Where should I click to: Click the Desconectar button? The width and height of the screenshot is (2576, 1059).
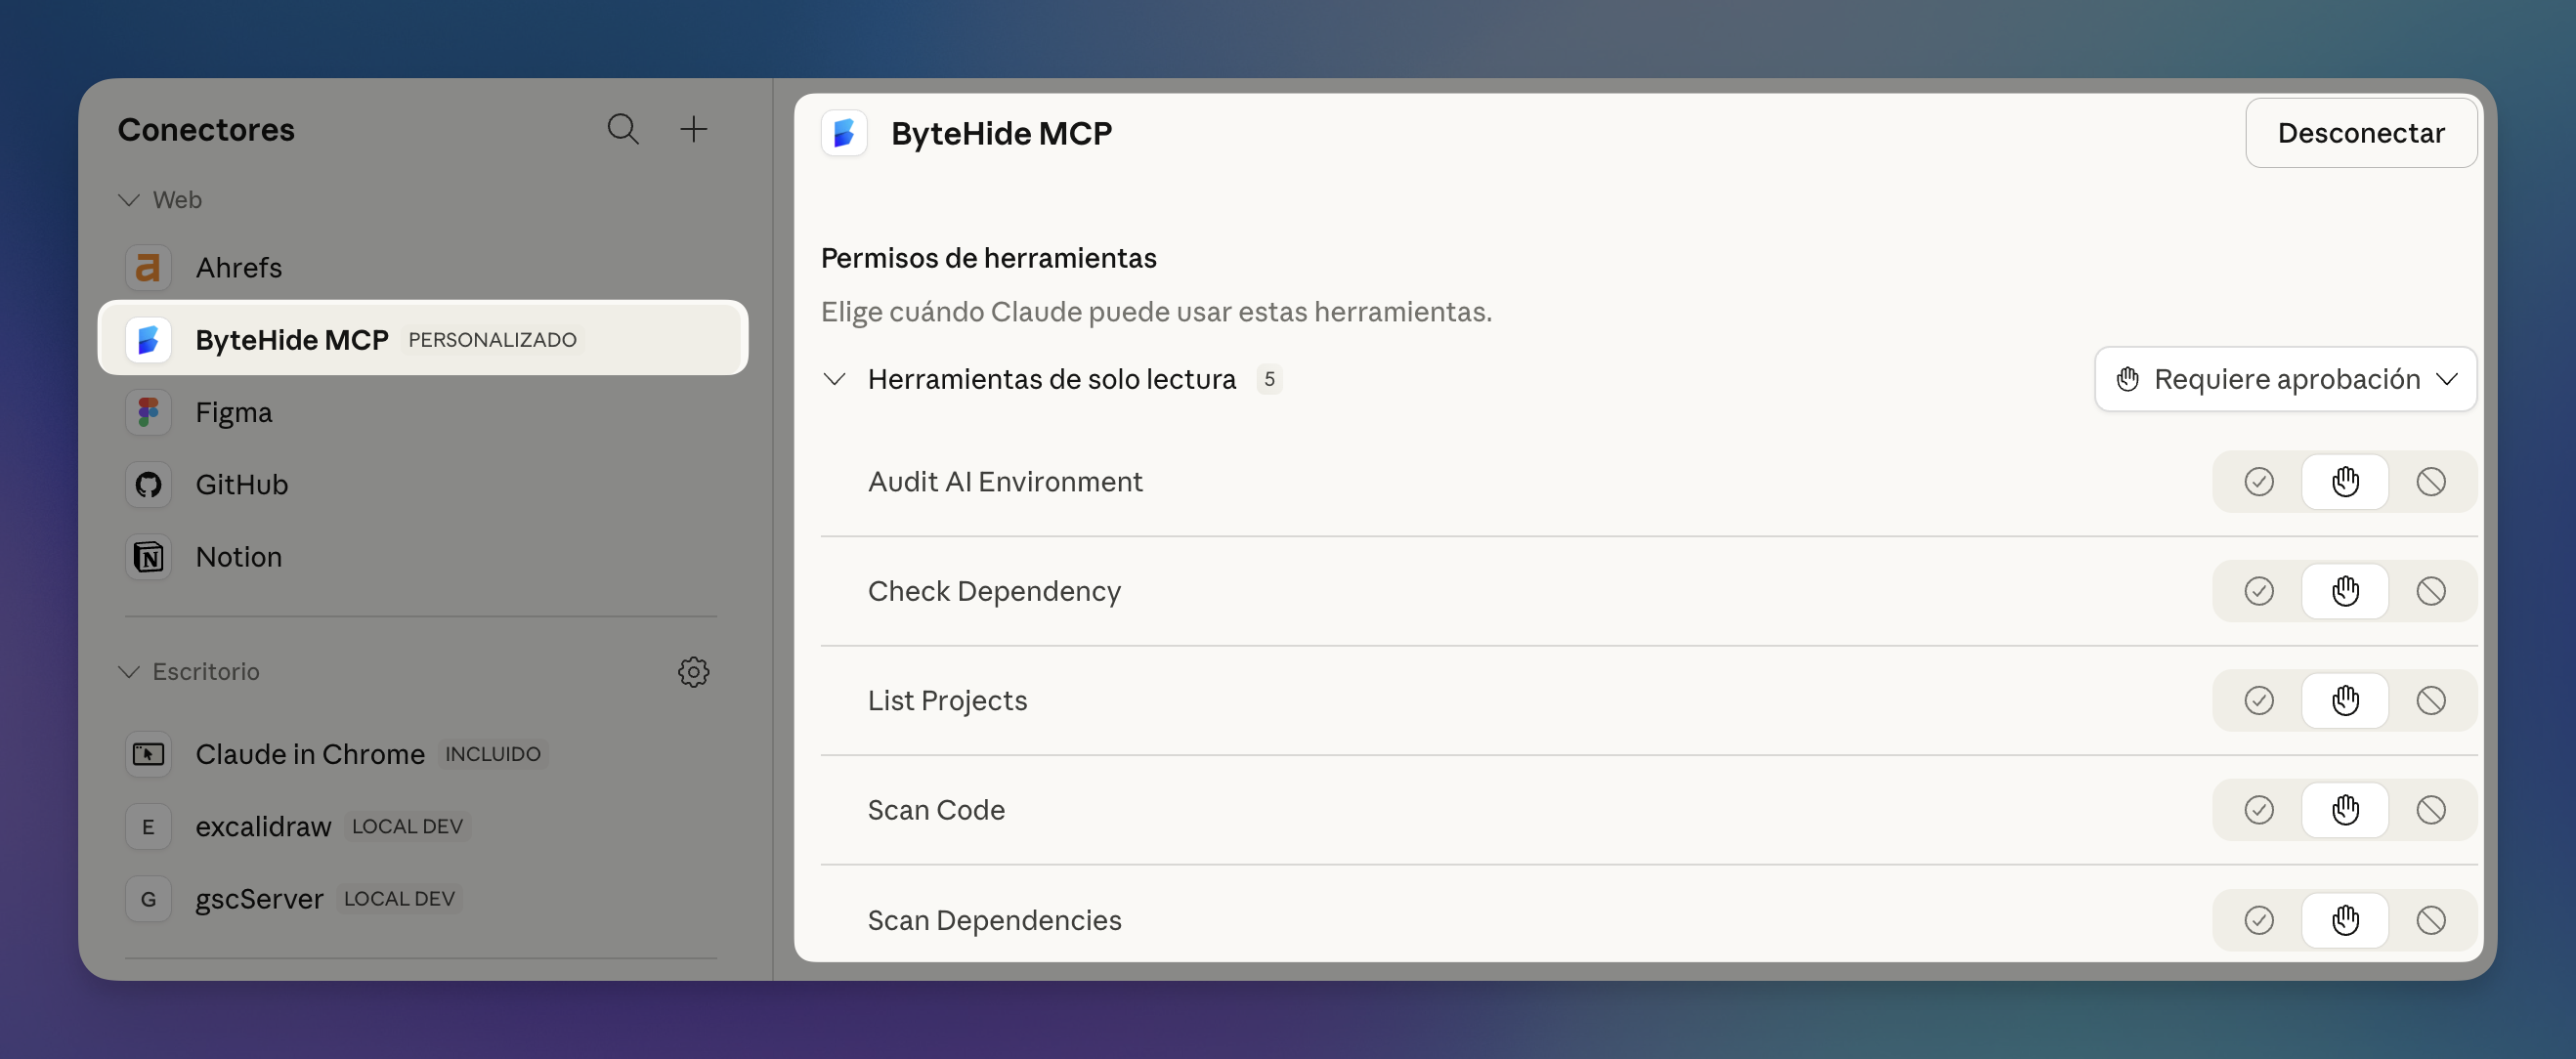2360,133
